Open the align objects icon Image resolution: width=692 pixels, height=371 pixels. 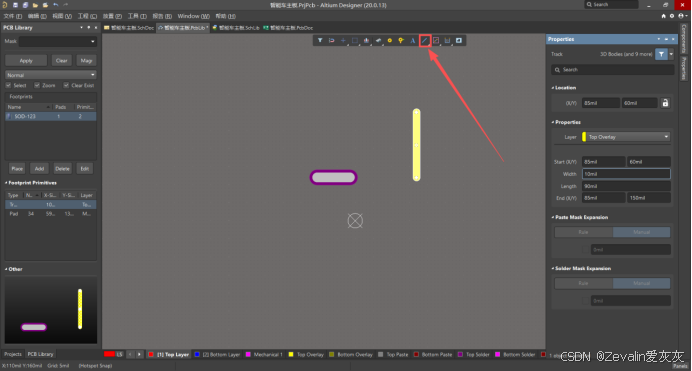coord(366,40)
